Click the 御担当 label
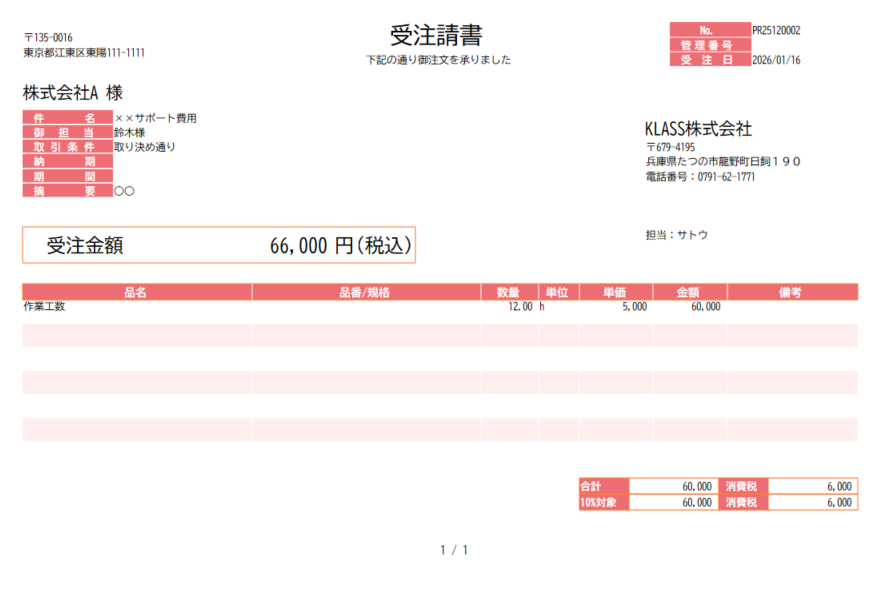 tap(67, 133)
